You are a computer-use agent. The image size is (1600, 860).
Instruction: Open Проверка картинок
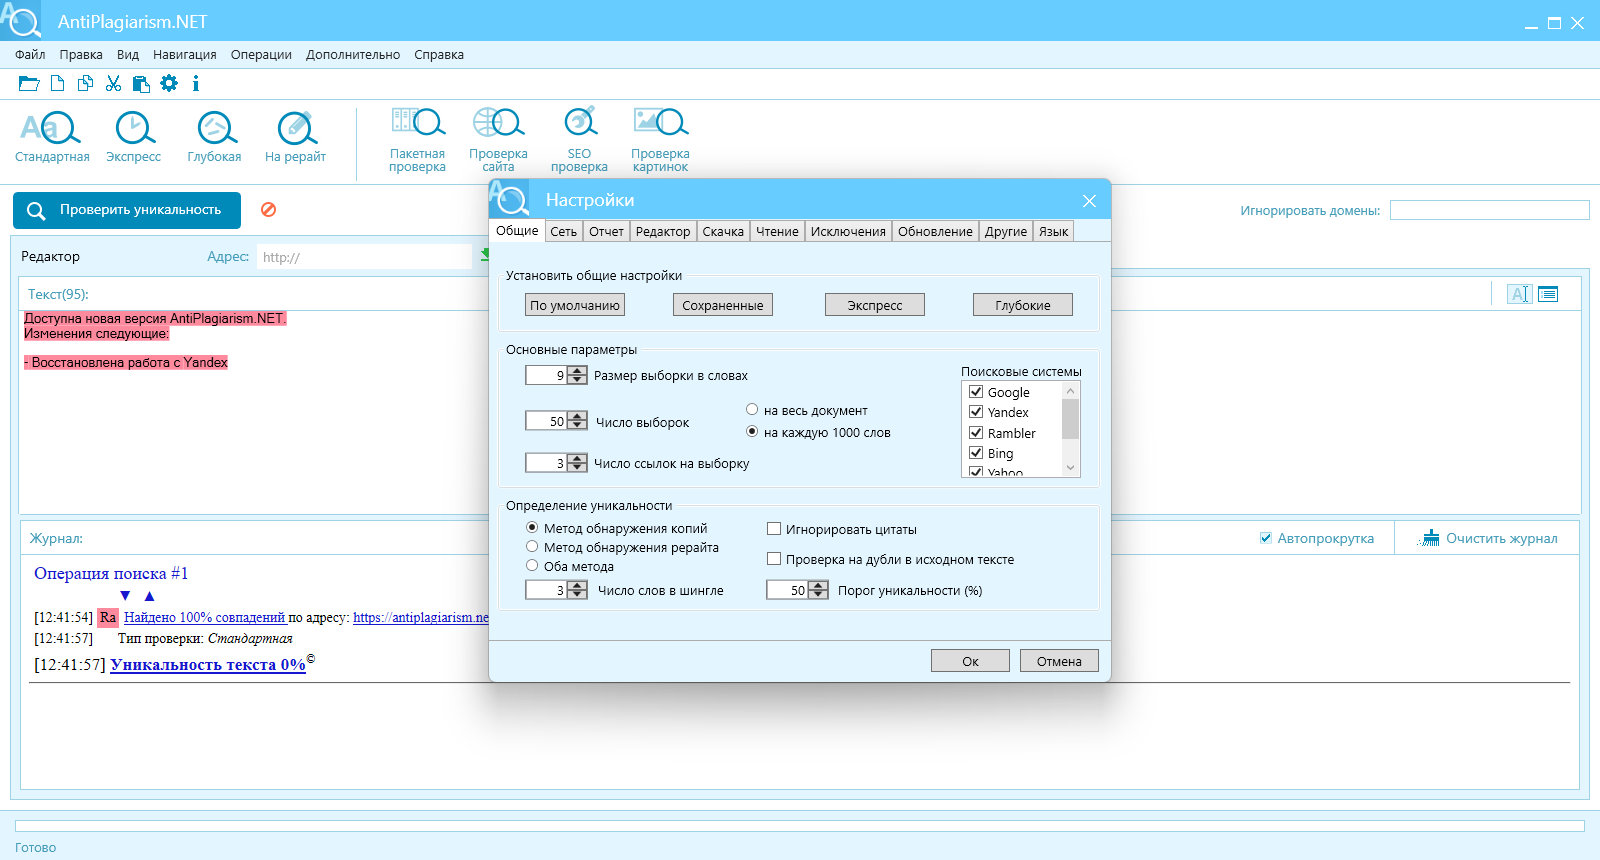660,140
